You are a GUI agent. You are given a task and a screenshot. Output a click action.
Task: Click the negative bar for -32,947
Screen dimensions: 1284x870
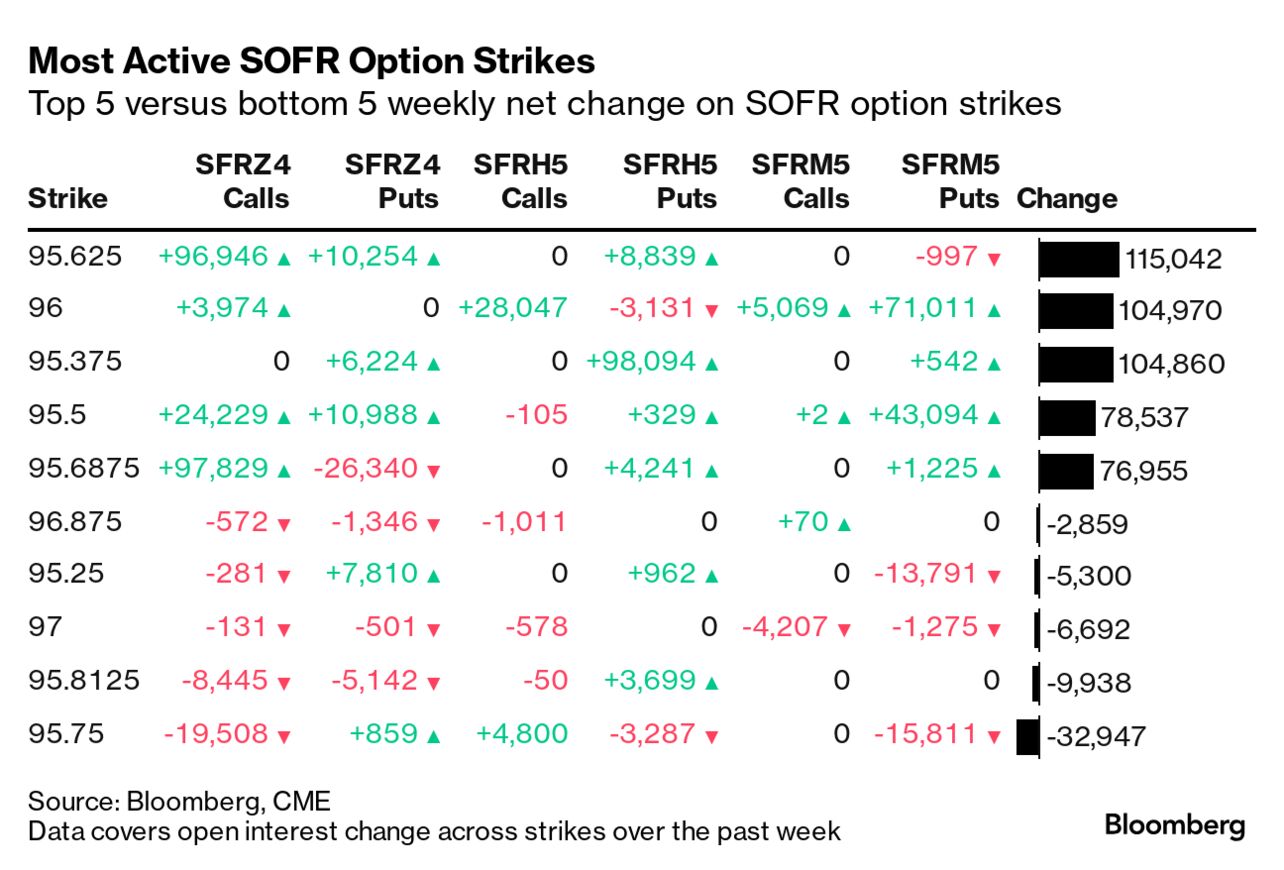coord(1027,737)
